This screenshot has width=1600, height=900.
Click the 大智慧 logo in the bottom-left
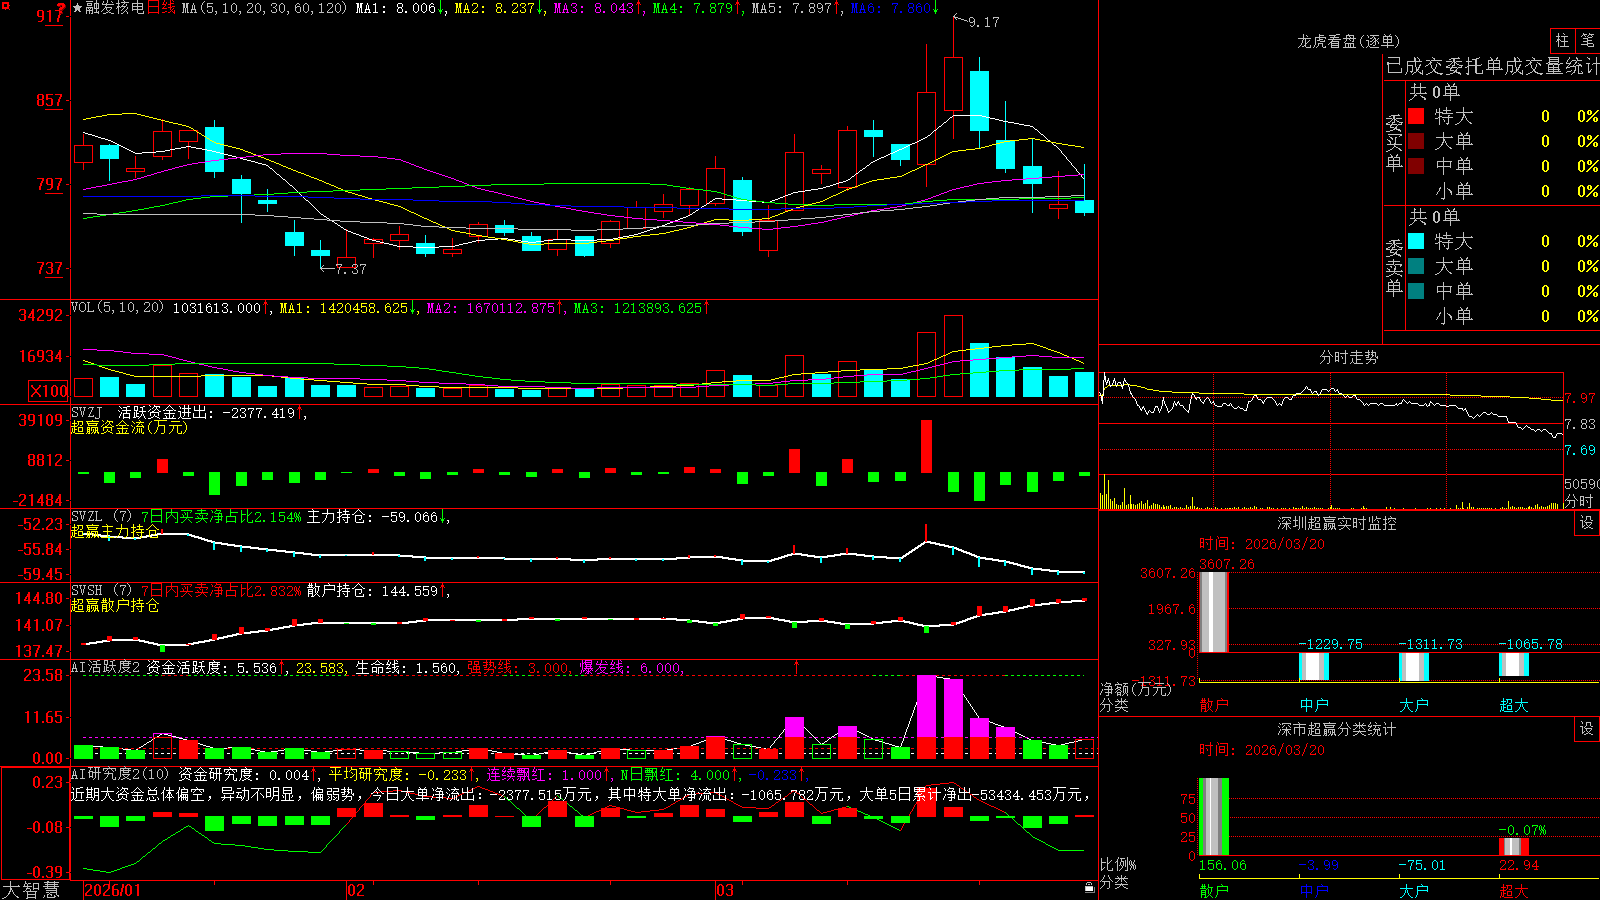pyautogui.click(x=31, y=890)
